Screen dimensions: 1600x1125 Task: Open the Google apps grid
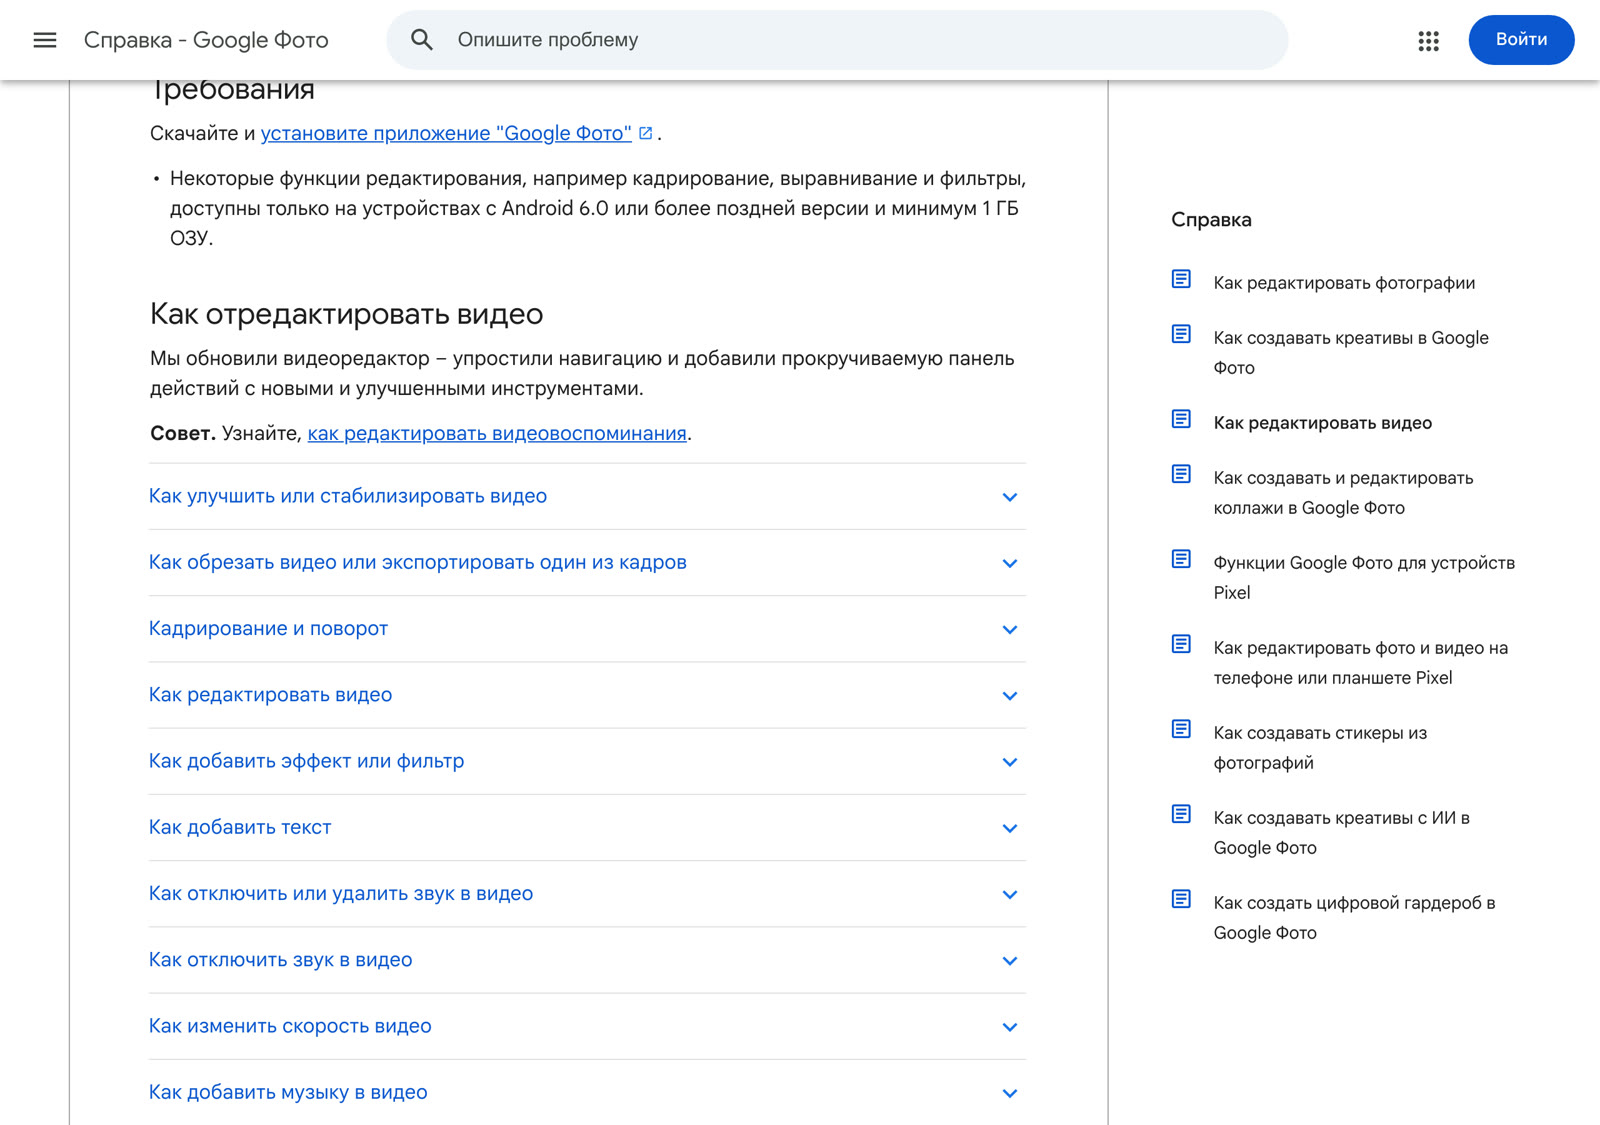pos(1428,40)
